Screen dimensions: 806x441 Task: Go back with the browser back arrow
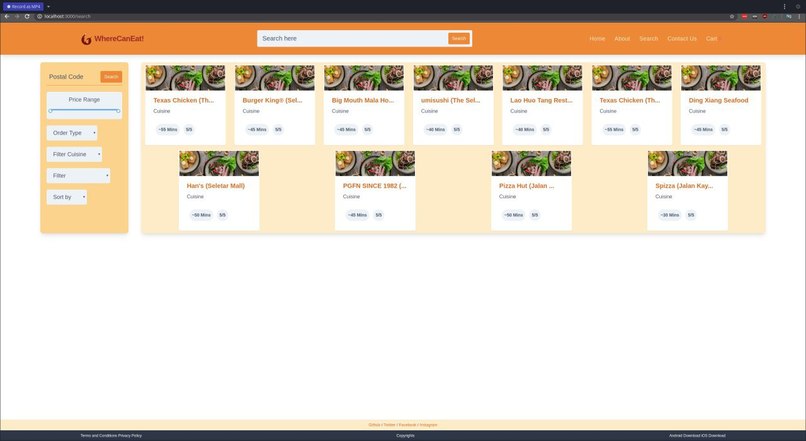[7, 16]
